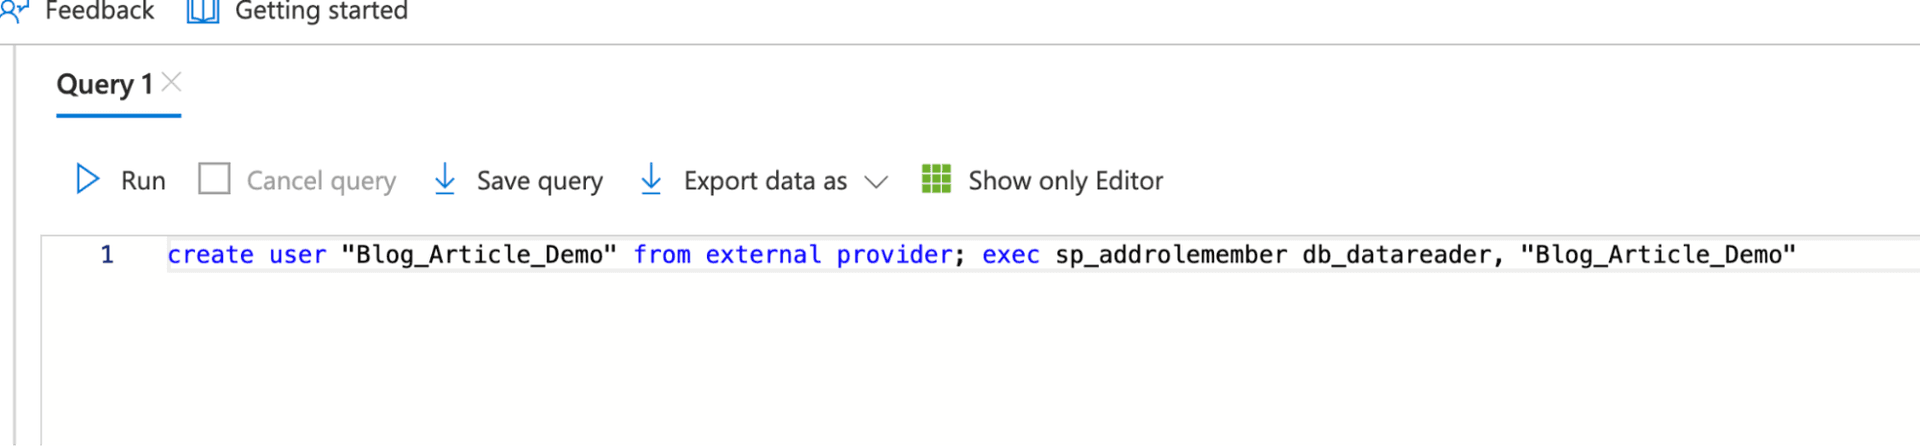Viewport: 1920px width, 446px height.
Task: Close the Query 1 tab
Action: pos(171,82)
